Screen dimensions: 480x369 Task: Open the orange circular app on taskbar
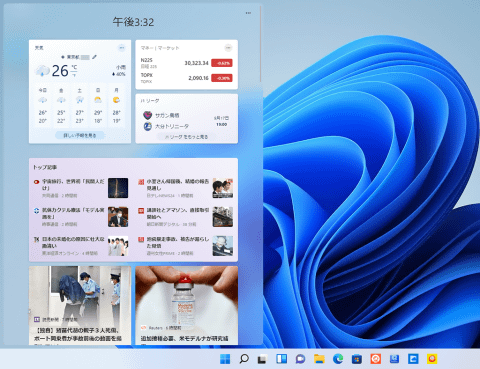point(376,359)
